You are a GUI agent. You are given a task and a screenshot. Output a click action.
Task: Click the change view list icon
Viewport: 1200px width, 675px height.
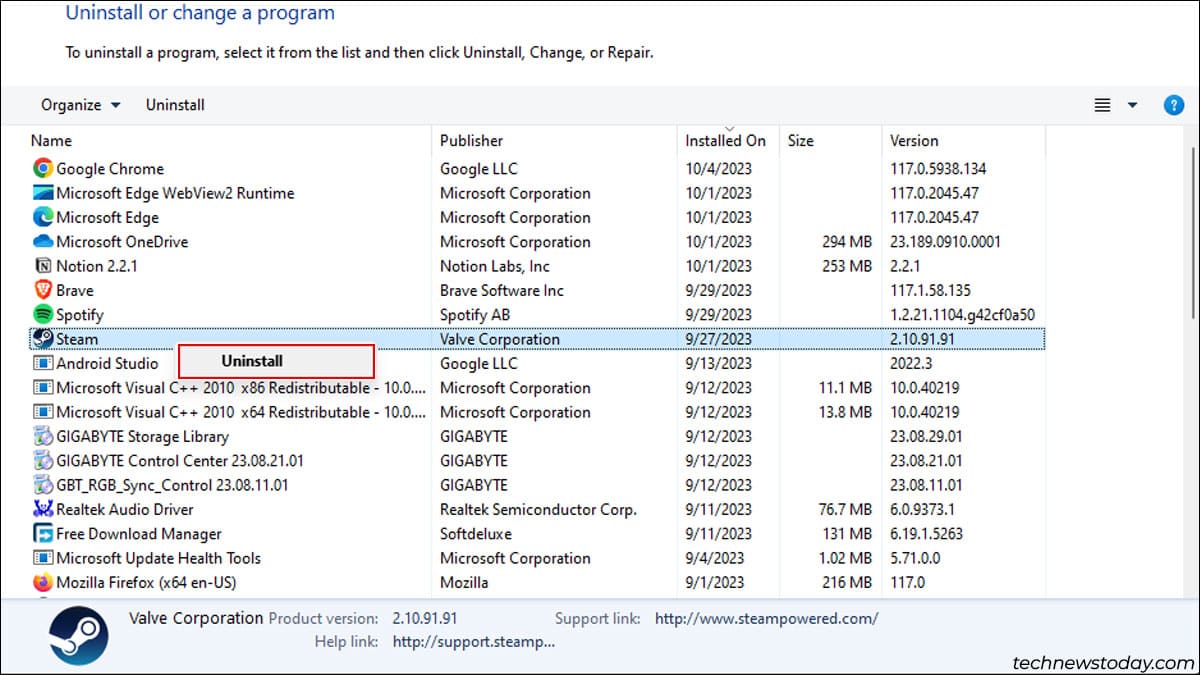(1103, 105)
